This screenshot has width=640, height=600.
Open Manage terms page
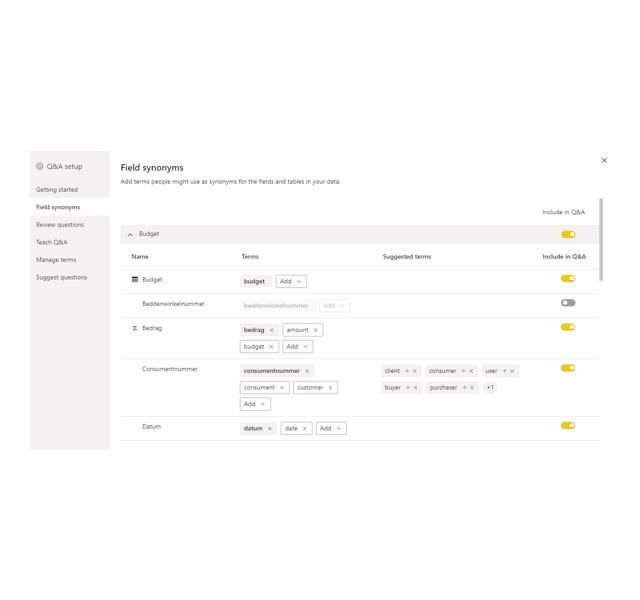pos(56,260)
